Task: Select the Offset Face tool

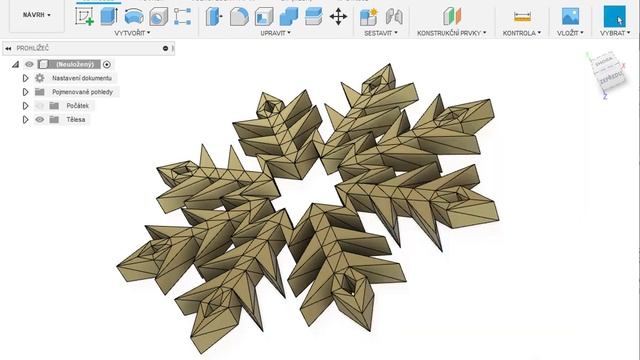Action: click(313, 17)
